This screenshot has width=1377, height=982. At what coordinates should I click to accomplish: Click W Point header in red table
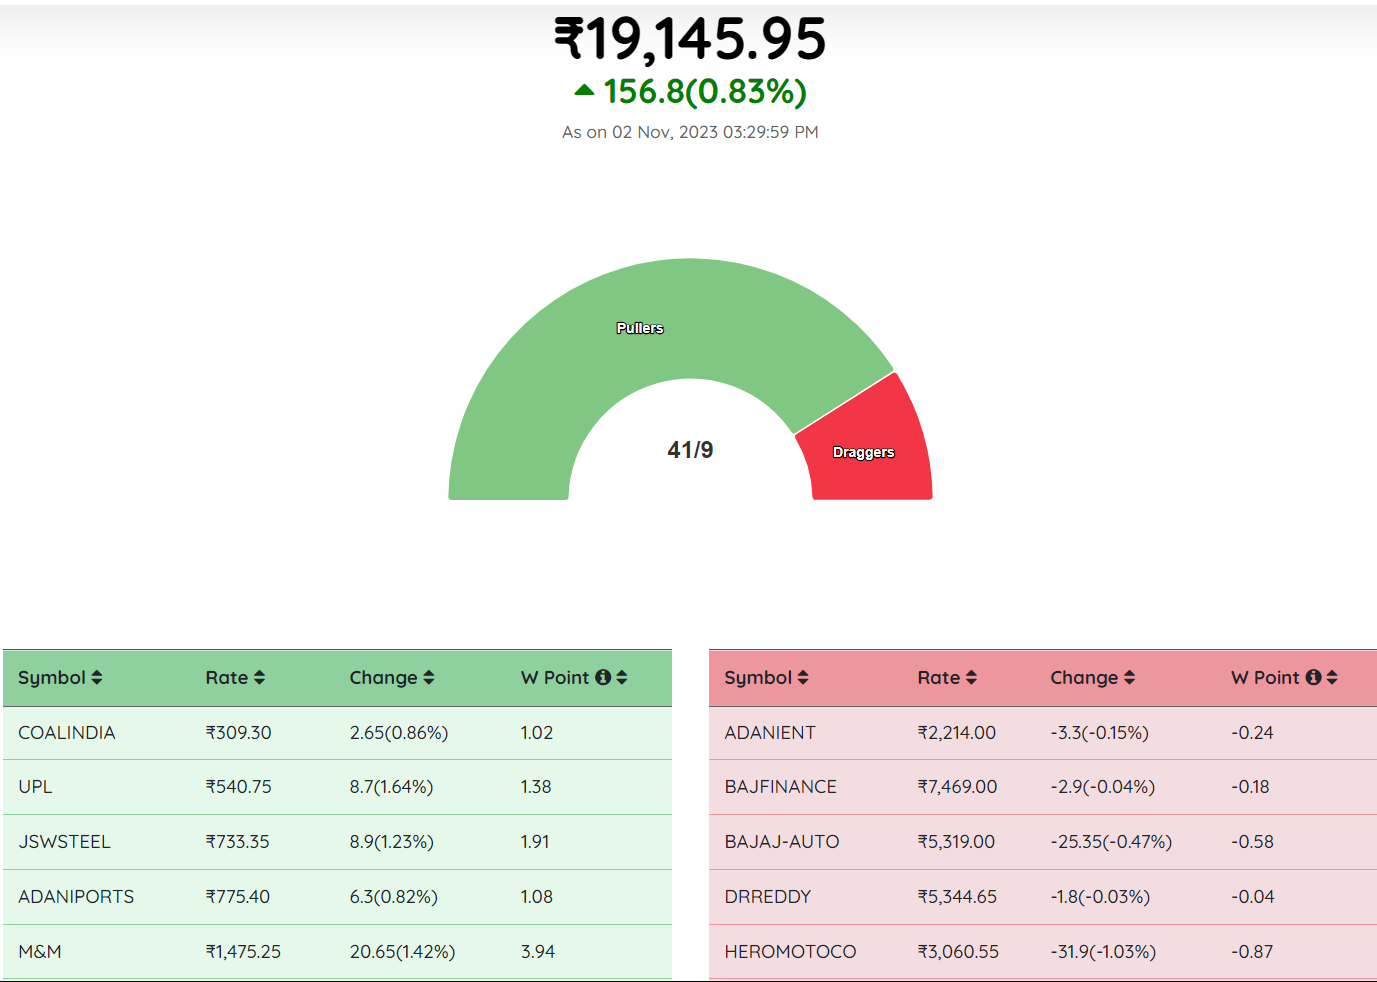click(x=1265, y=678)
